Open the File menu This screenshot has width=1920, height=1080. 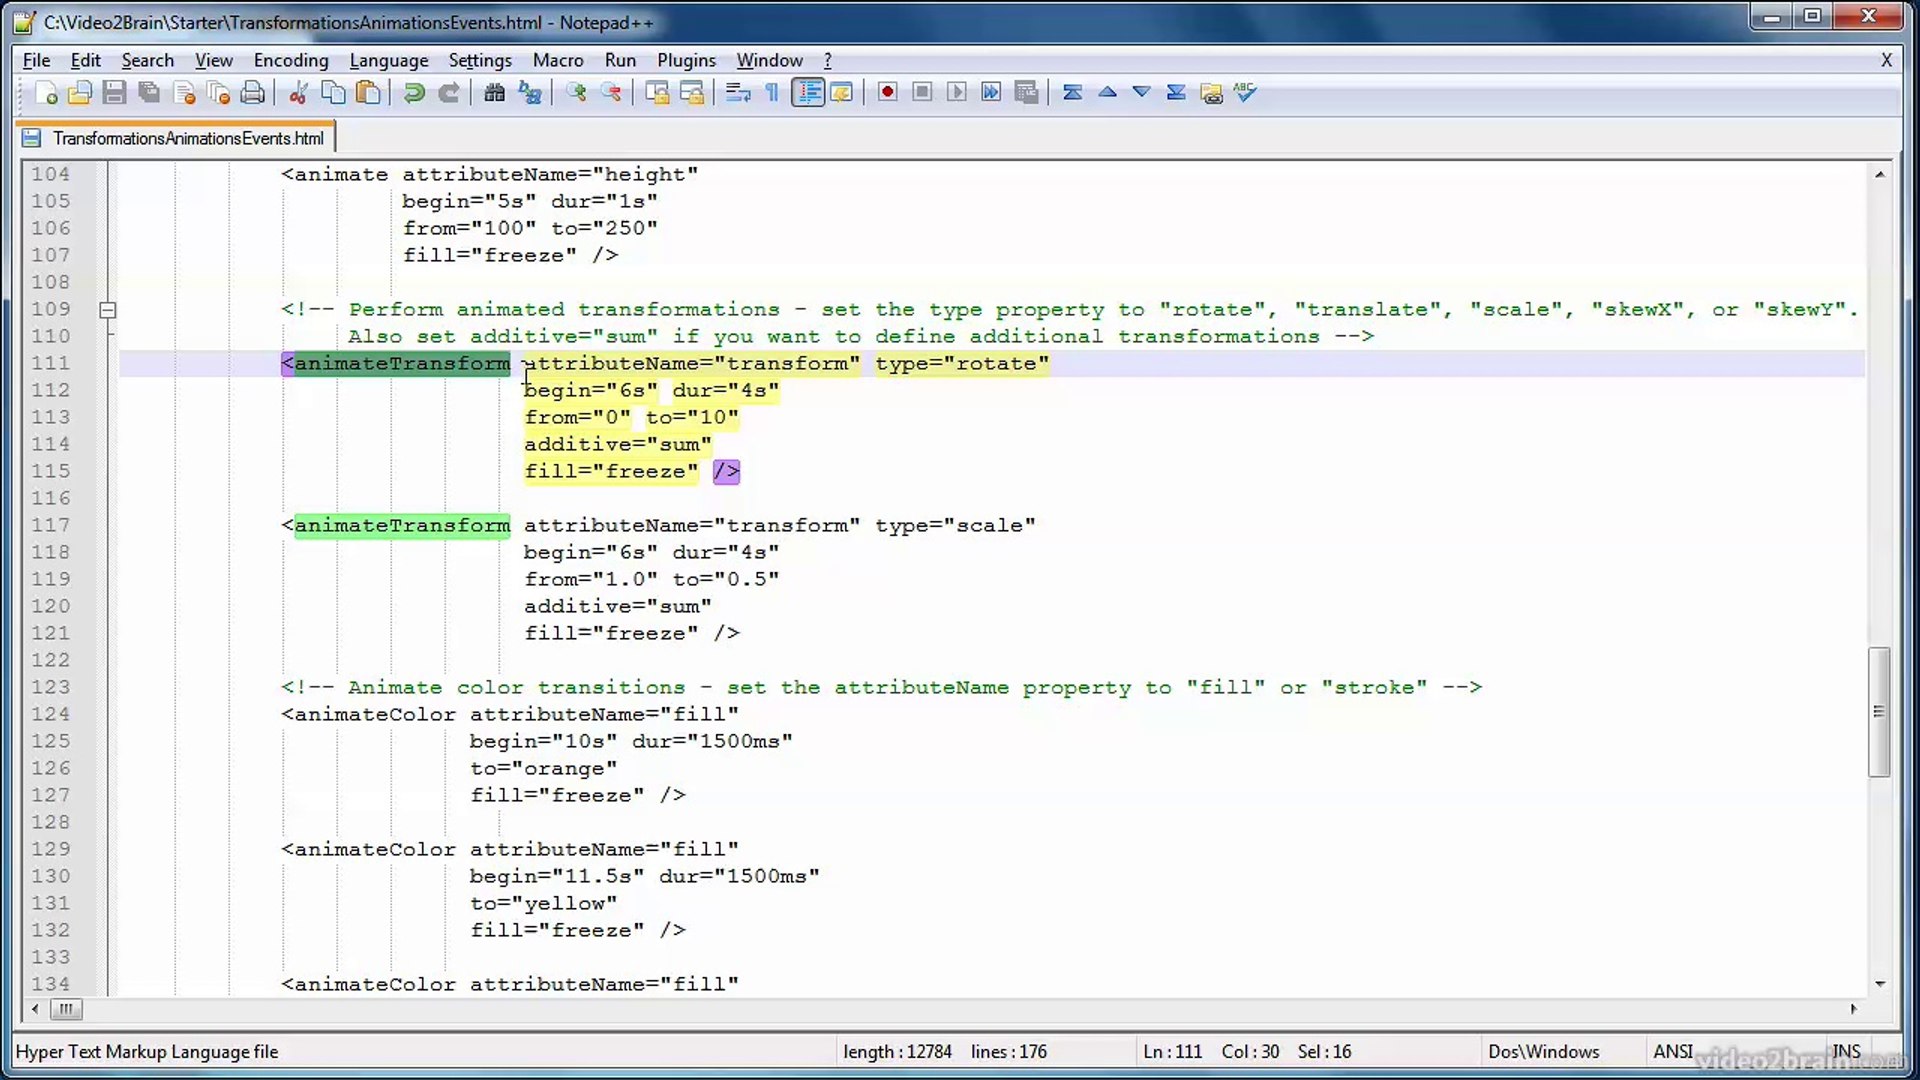click(36, 60)
